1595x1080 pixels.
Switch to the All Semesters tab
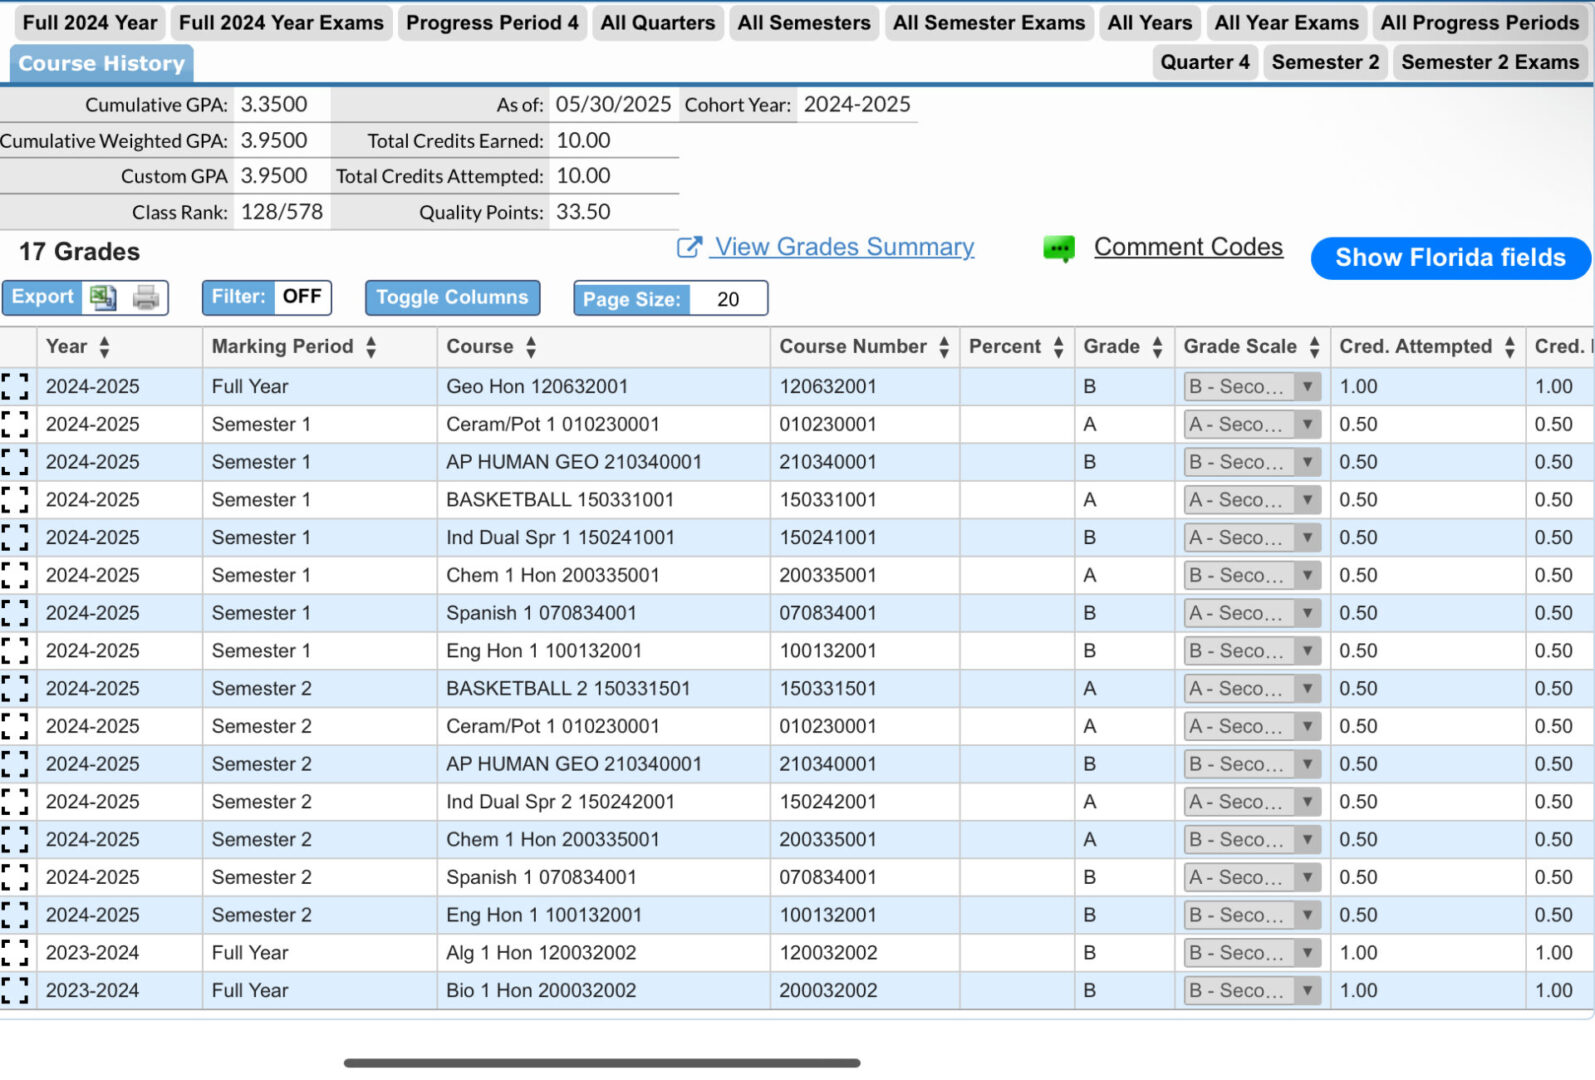tap(803, 22)
